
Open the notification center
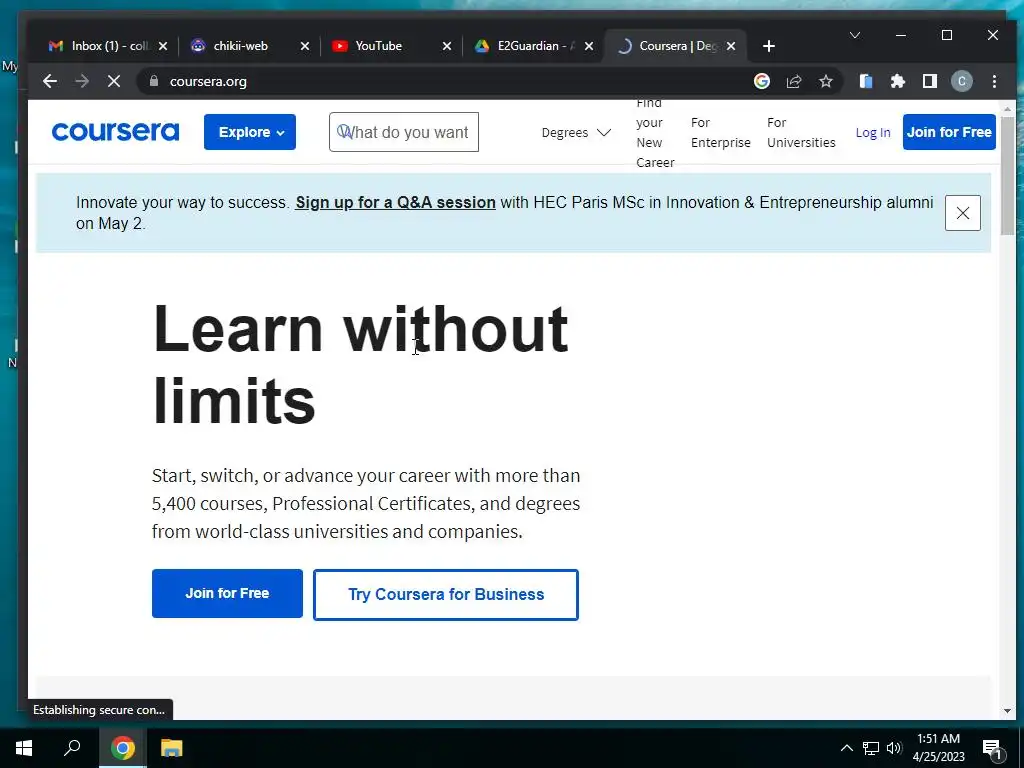pyautogui.click(x=993, y=748)
